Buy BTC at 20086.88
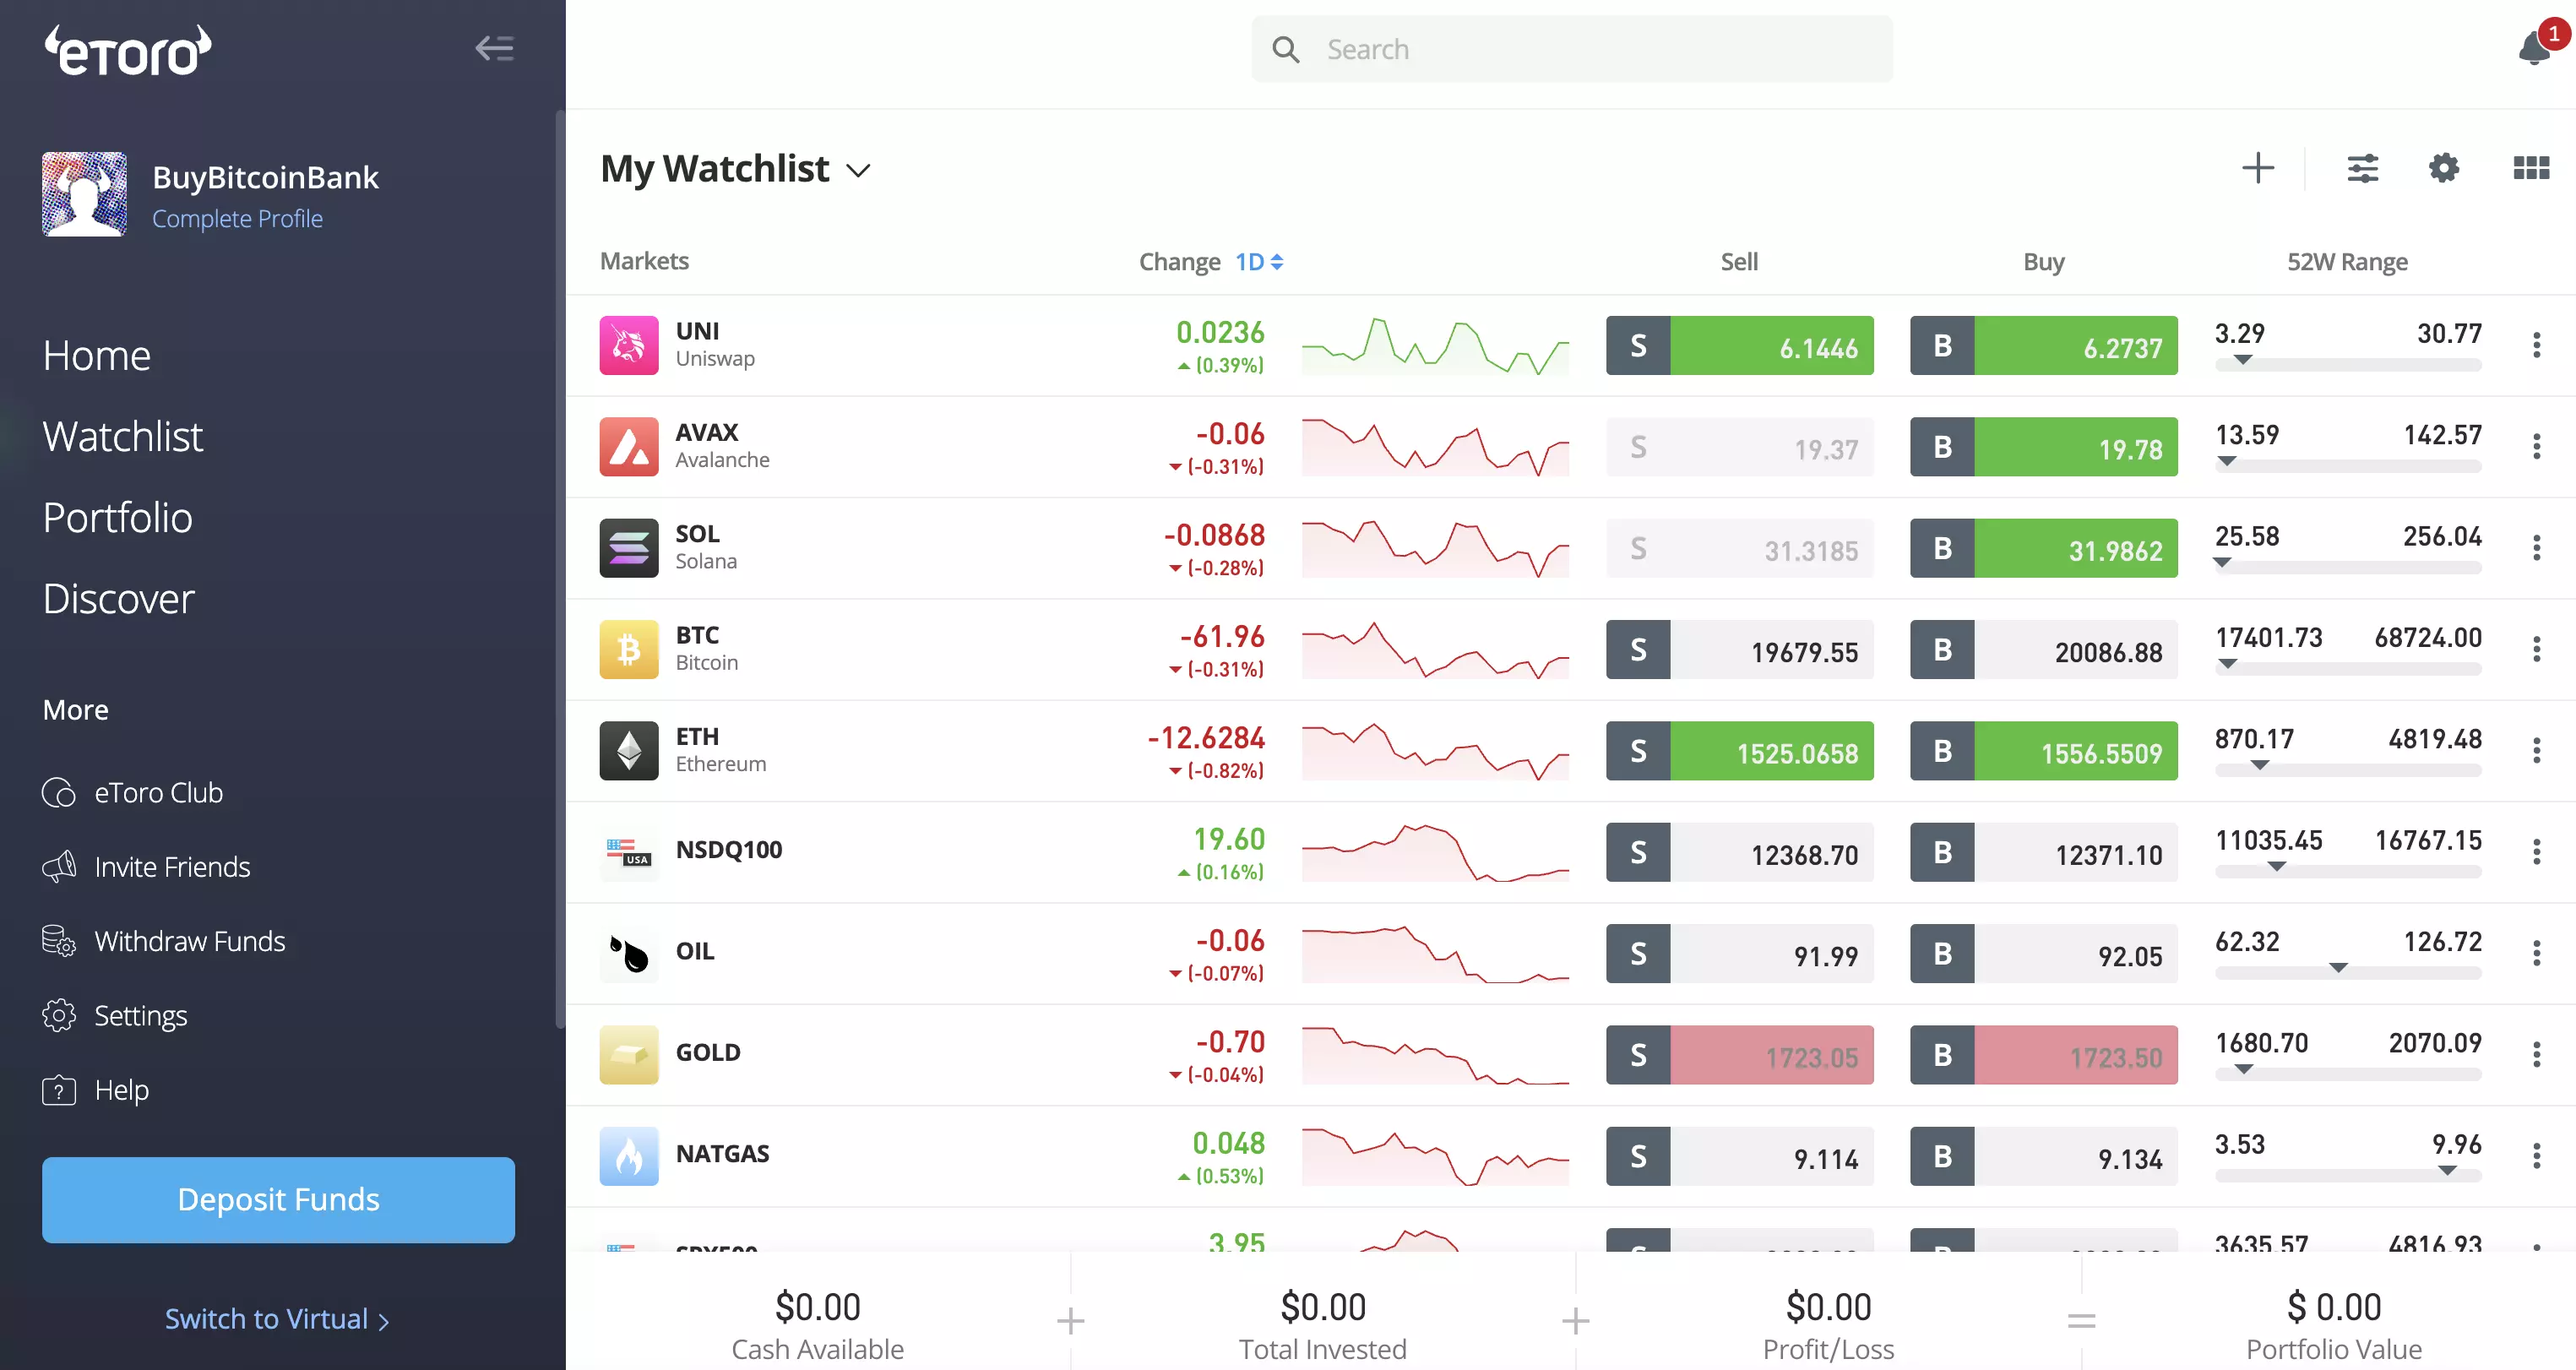Image resolution: width=2576 pixels, height=1370 pixels. 2044,649
